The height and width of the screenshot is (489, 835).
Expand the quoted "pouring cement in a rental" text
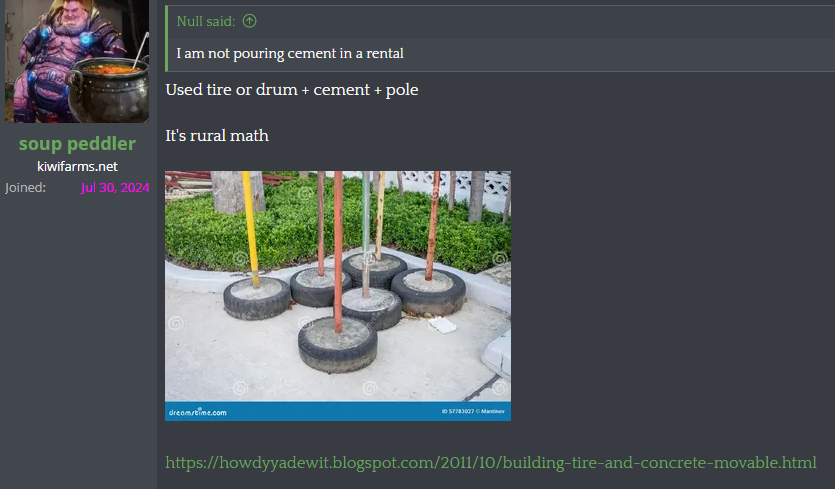(x=290, y=53)
